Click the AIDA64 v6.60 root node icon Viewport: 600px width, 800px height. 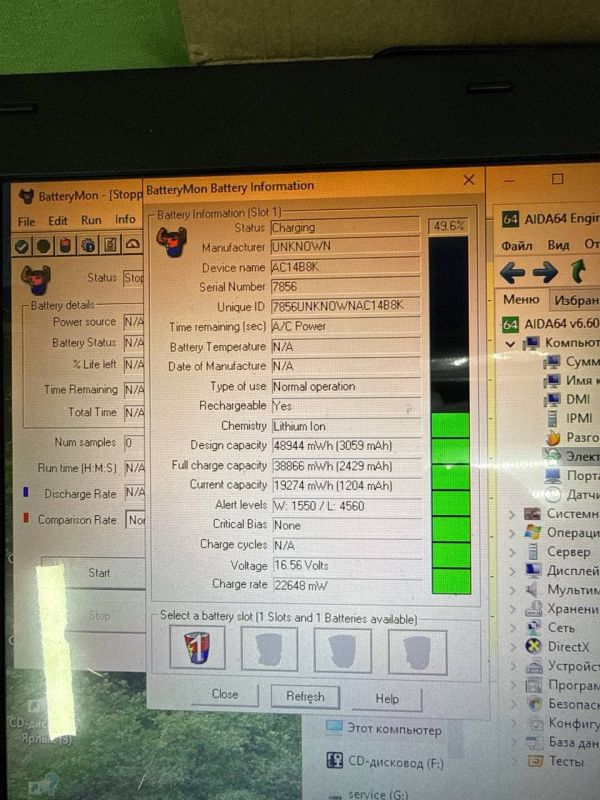point(510,324)
